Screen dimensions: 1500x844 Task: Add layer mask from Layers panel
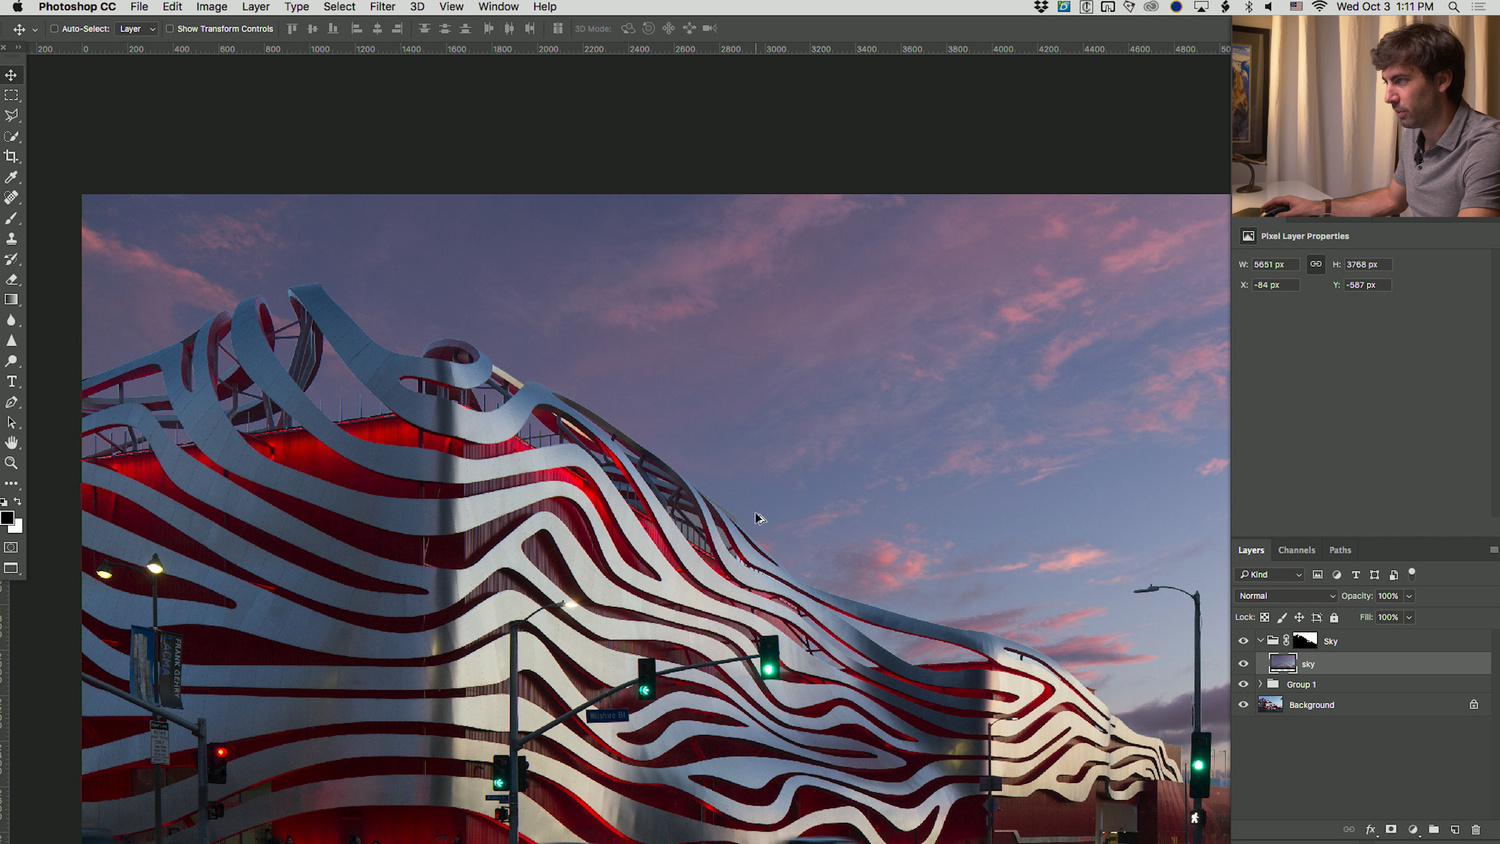click(1391, 830)
